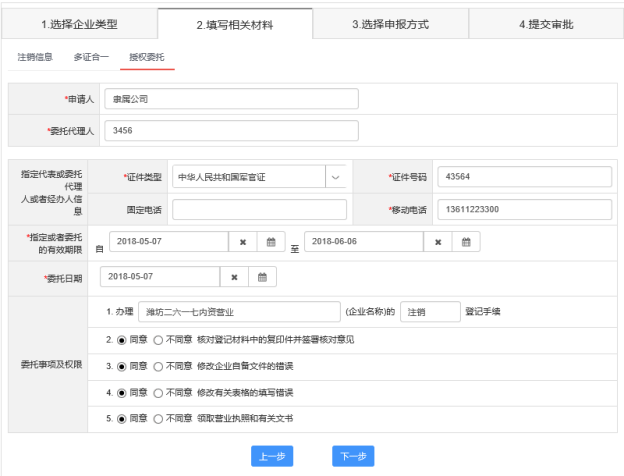Select 同意 for item 3 修改企业自备文件

click(122, 366)
